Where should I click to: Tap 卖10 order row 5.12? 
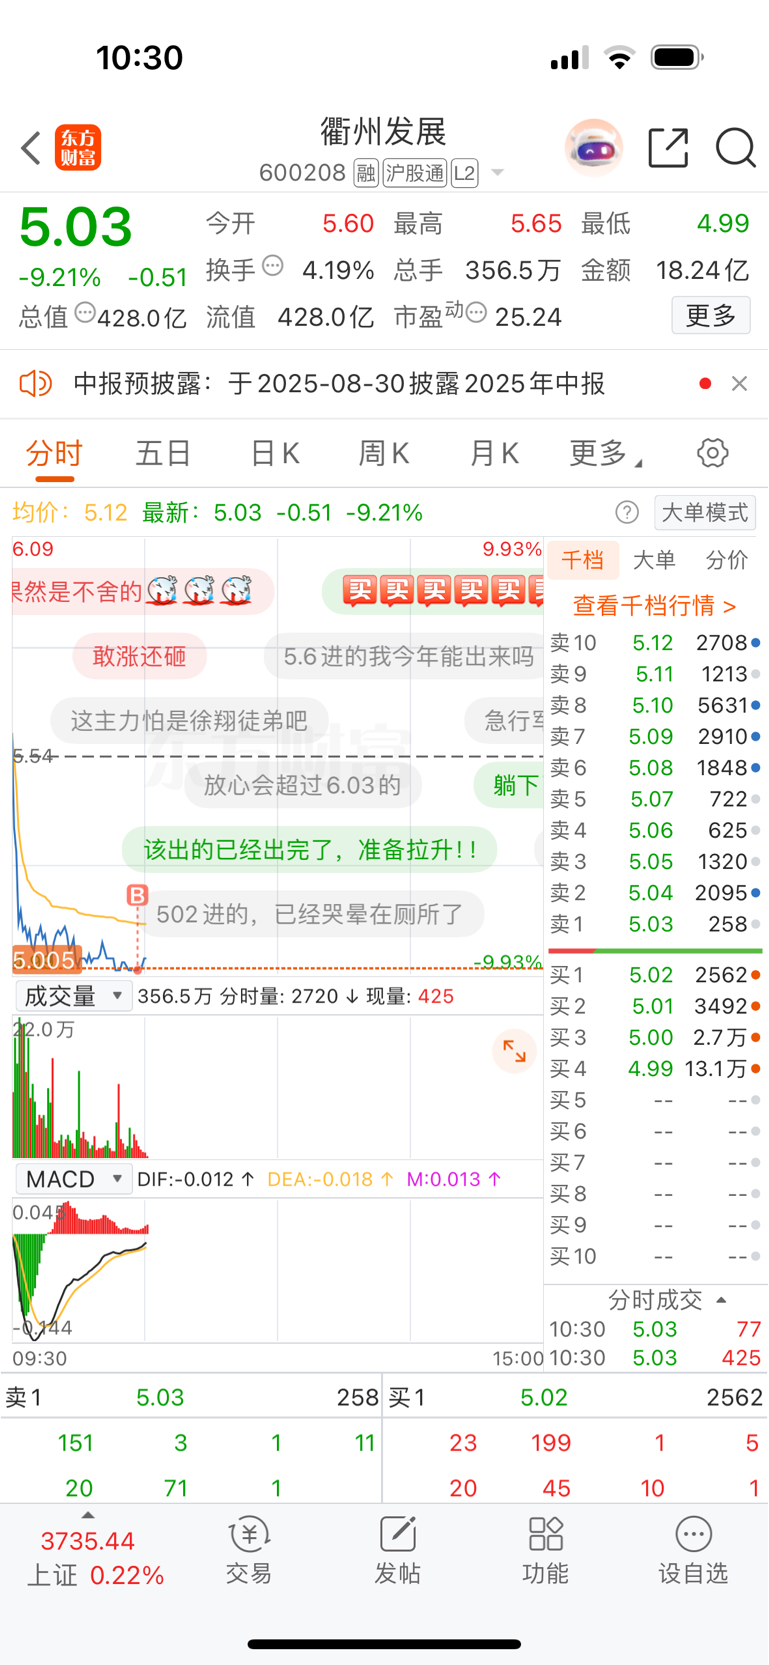tap(655, 643)
